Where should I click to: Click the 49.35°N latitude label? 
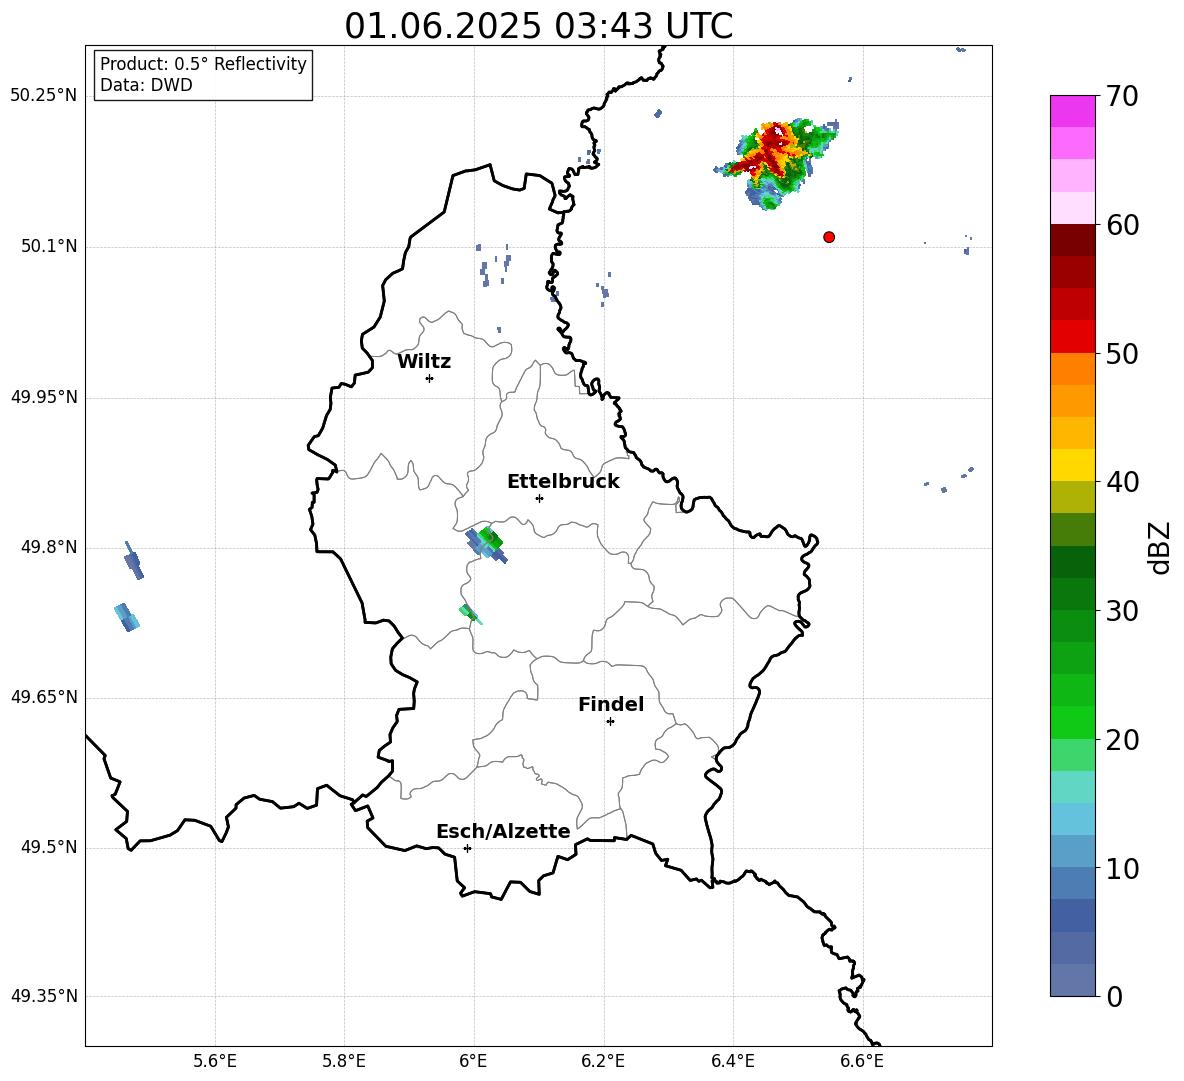click(x=44, y=996)
